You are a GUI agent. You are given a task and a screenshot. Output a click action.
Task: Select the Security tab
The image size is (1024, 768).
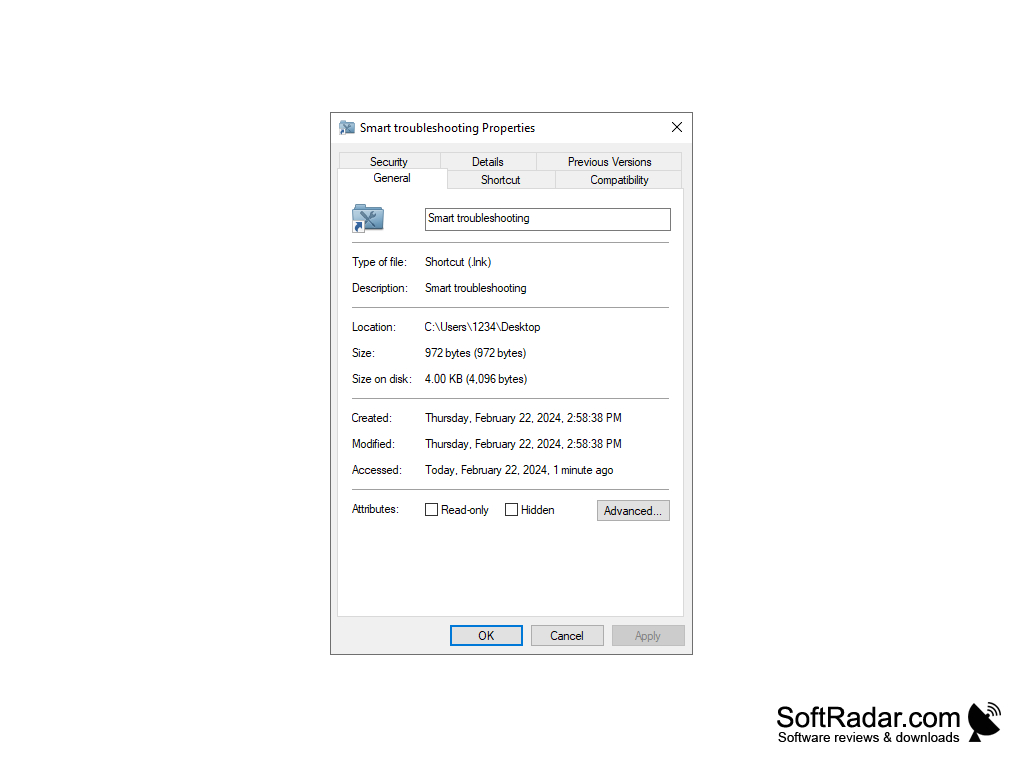click(389, 161)
